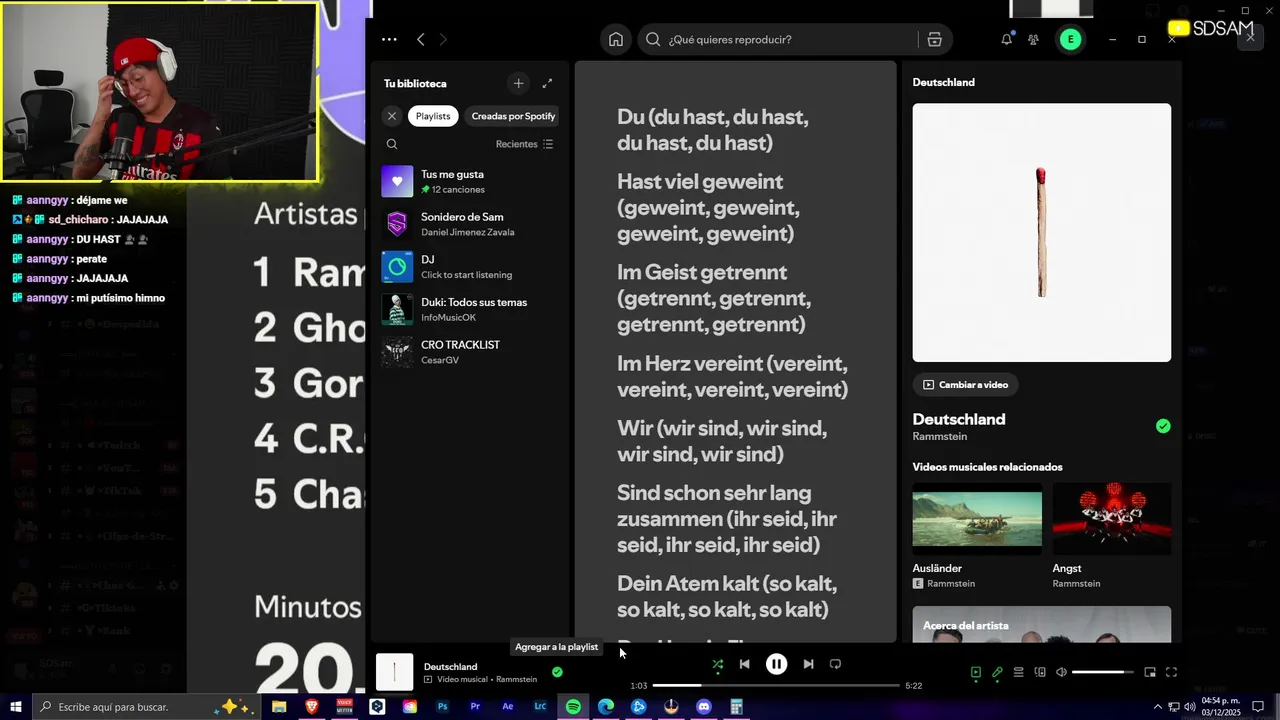This screenshot has width=1280, height=720.
Task: Open Microsoft Edge from taskbar
Action: tap(606, 707)
